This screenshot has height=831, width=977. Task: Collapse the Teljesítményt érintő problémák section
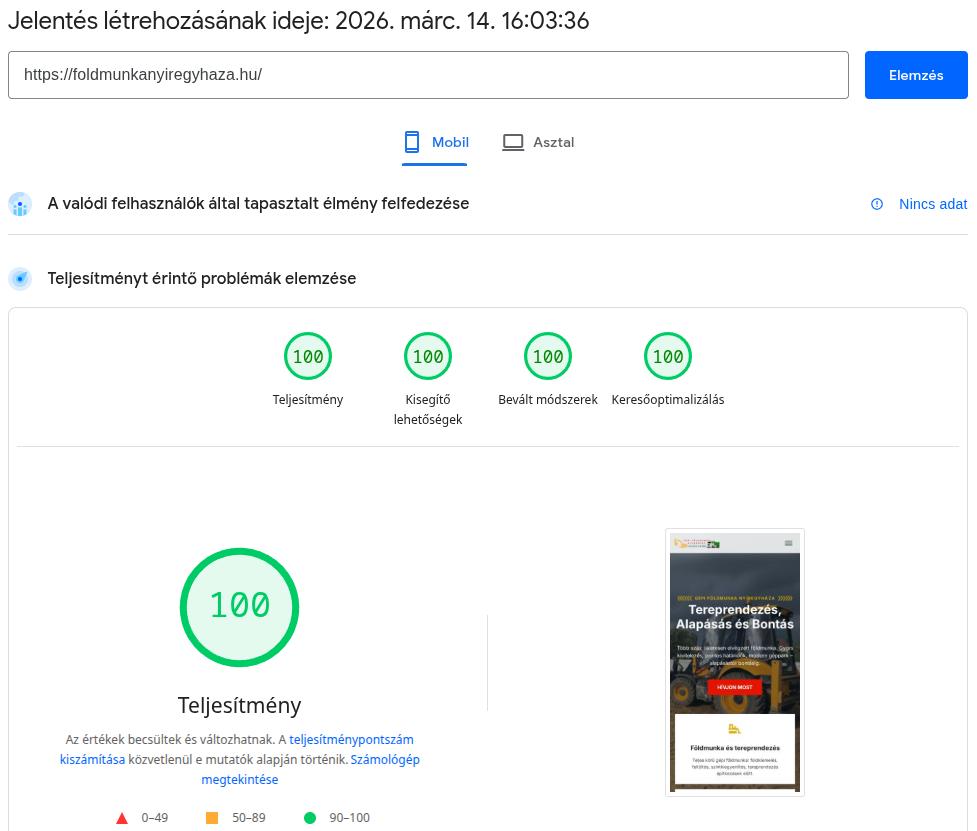202,278
